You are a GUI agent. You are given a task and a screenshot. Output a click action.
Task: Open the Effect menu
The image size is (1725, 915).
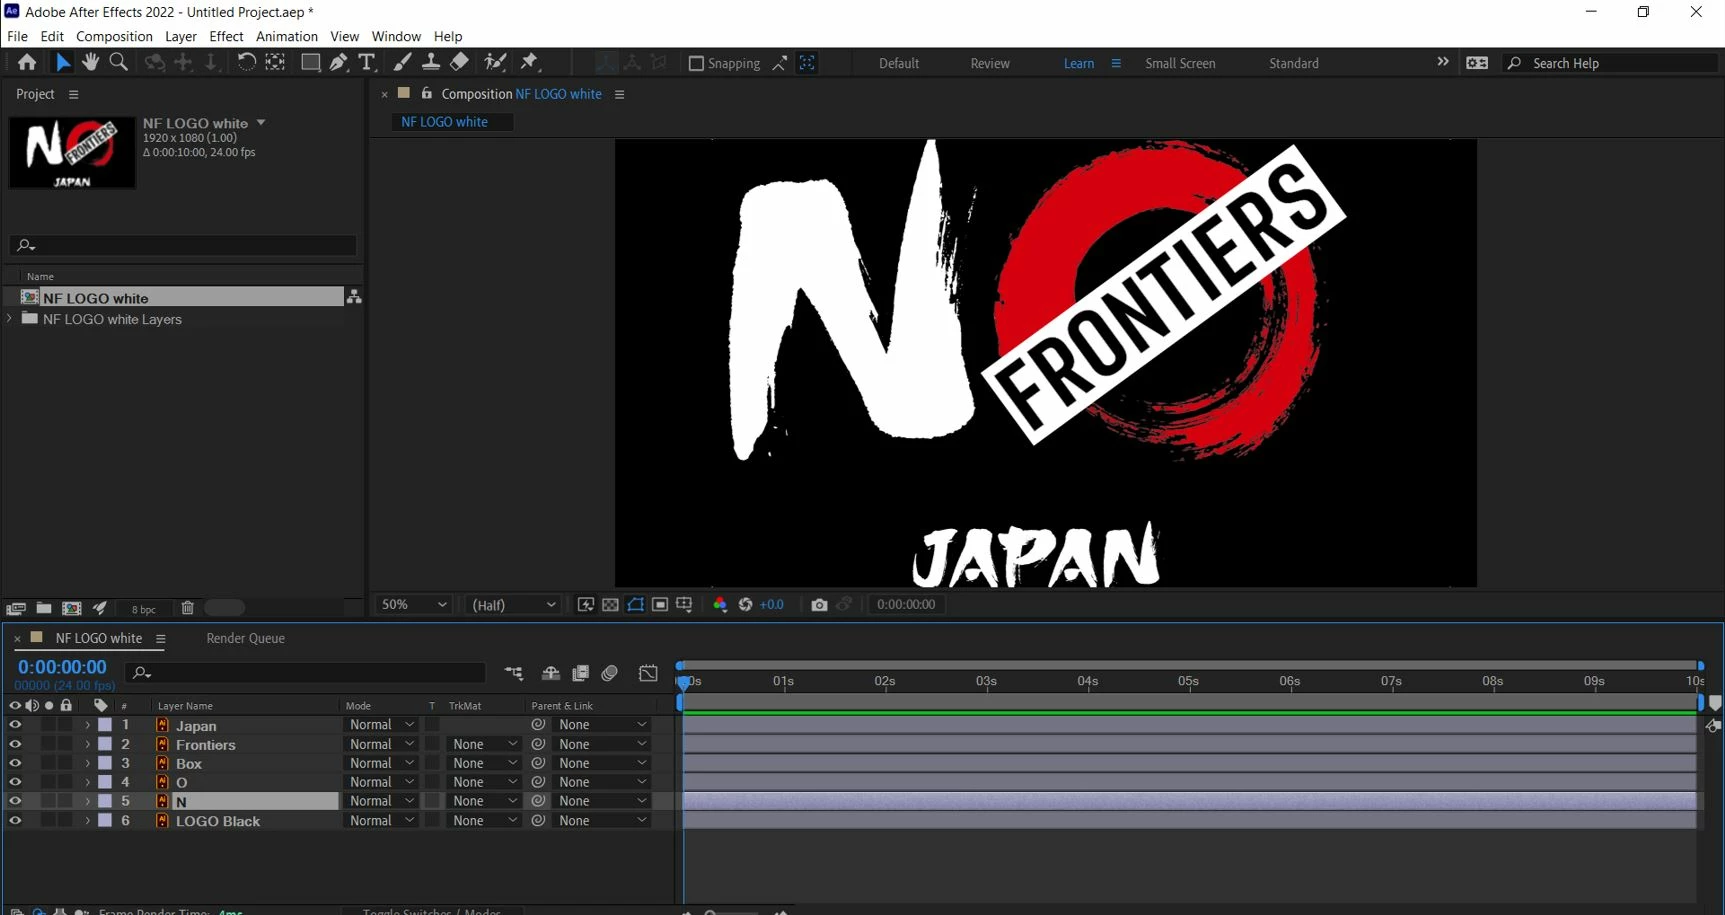tap(226, 36)
